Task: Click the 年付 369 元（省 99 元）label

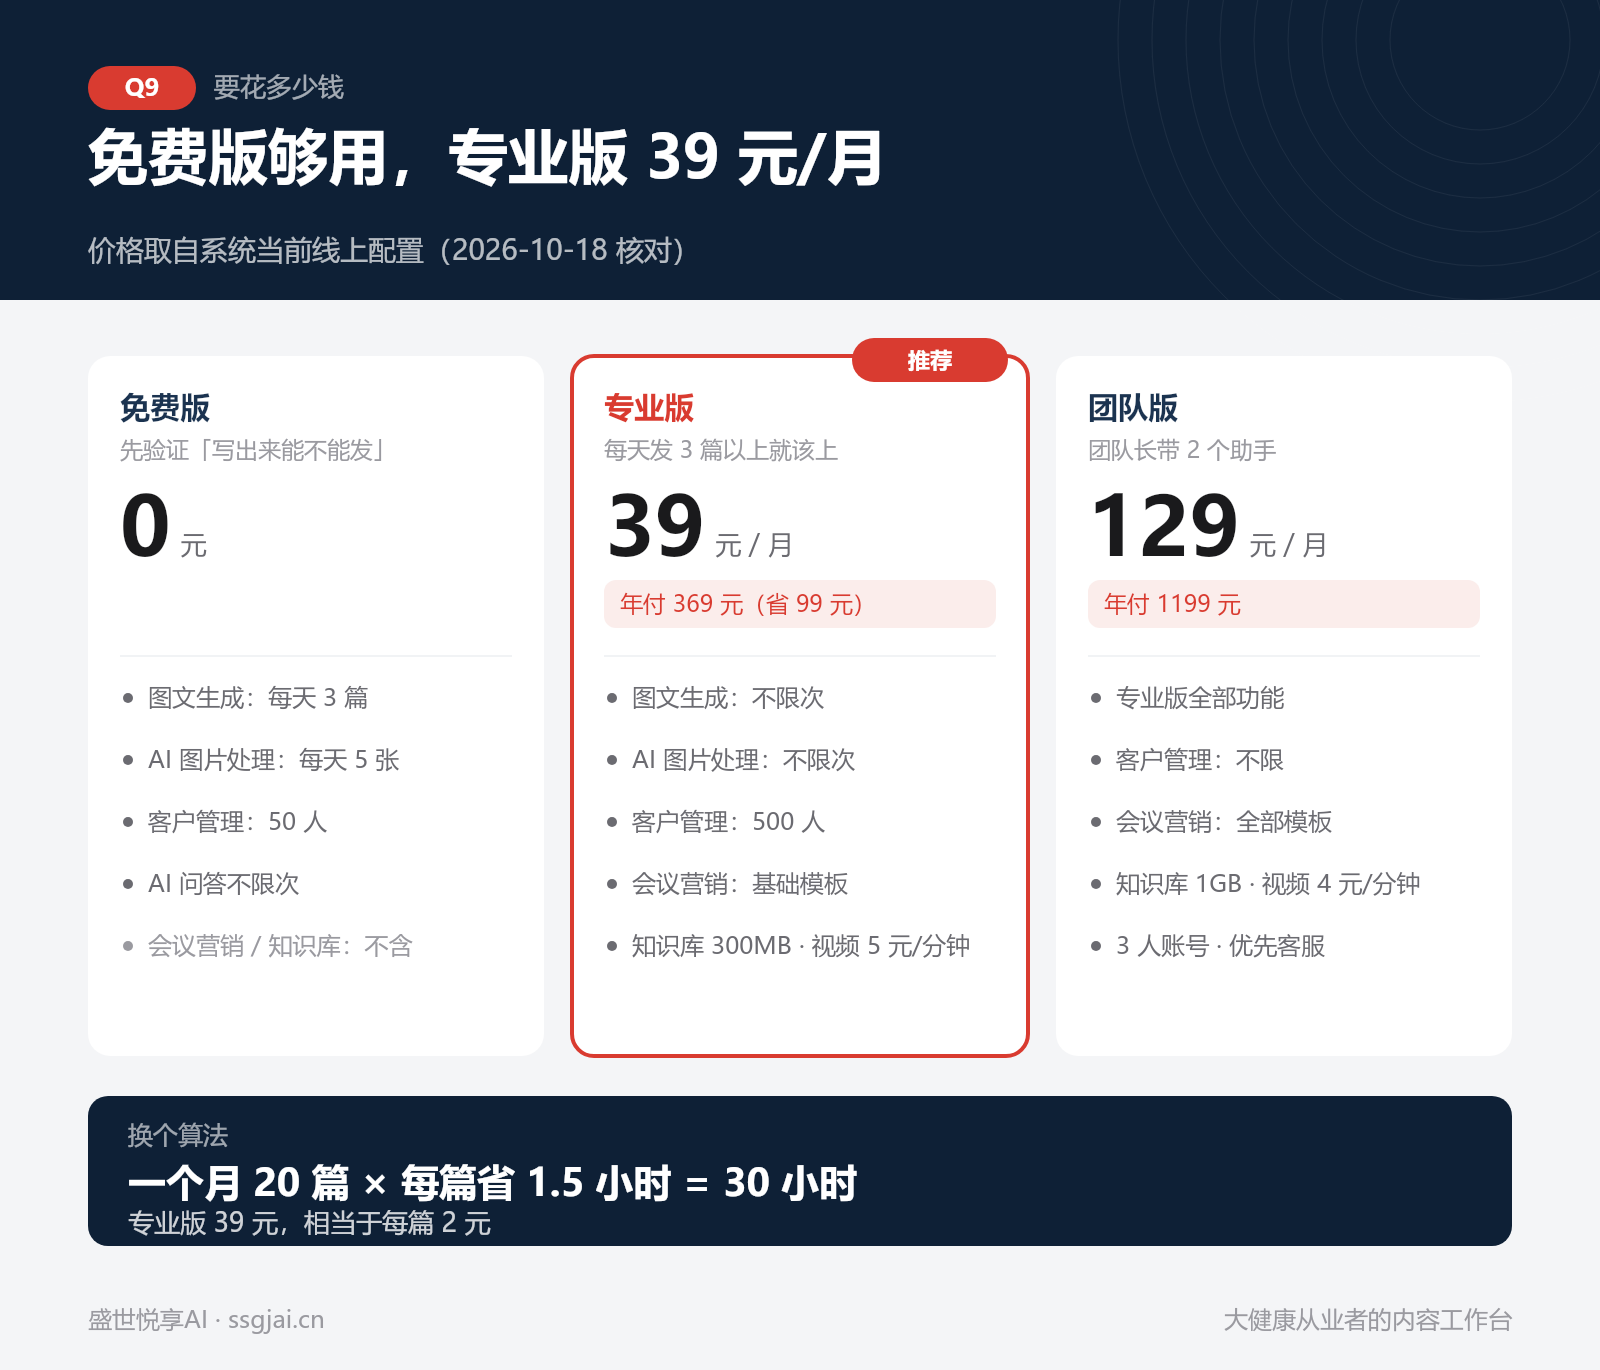Action: click(800, 604)
